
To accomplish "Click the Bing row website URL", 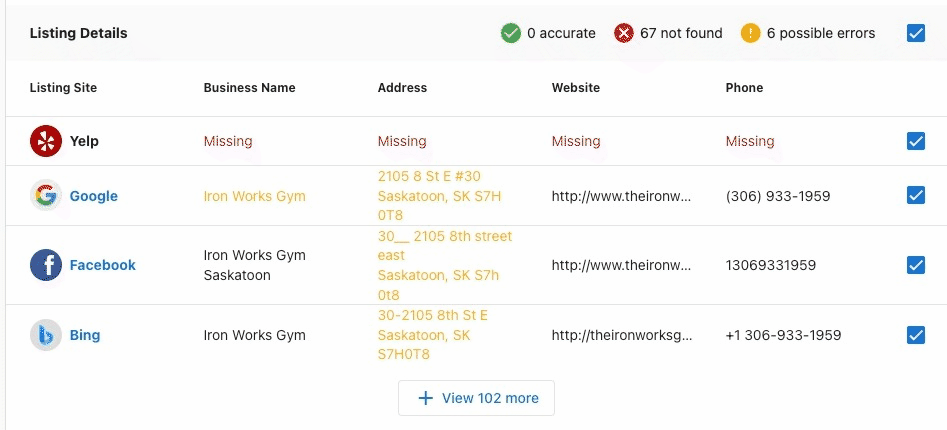I will (x=621, y=335).
